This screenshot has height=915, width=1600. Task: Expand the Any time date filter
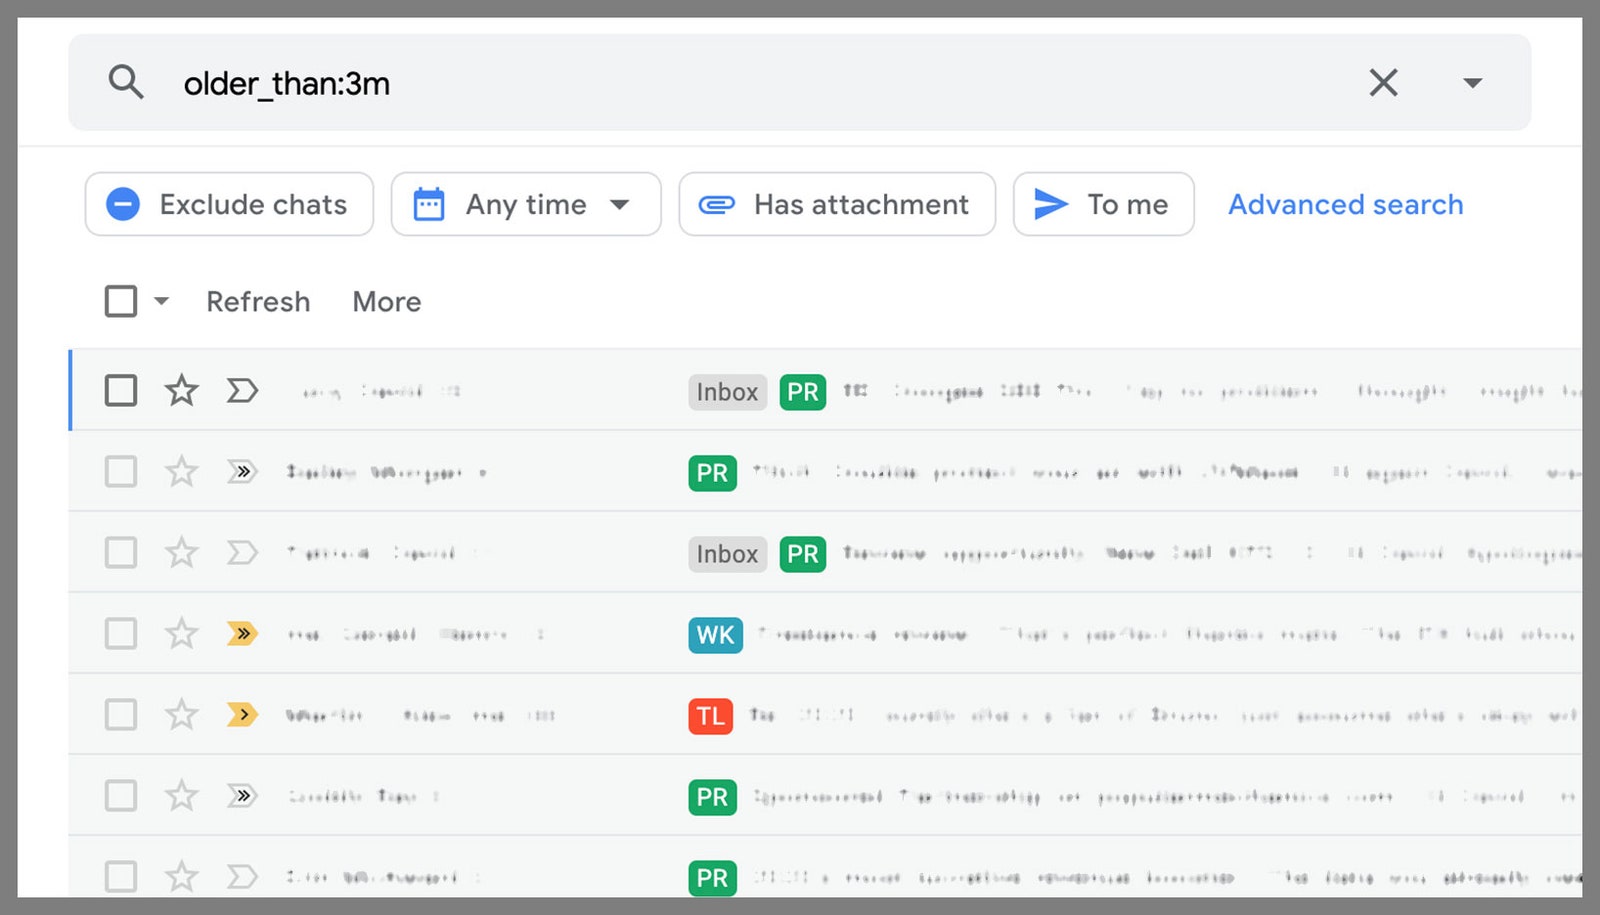point(525,204)
